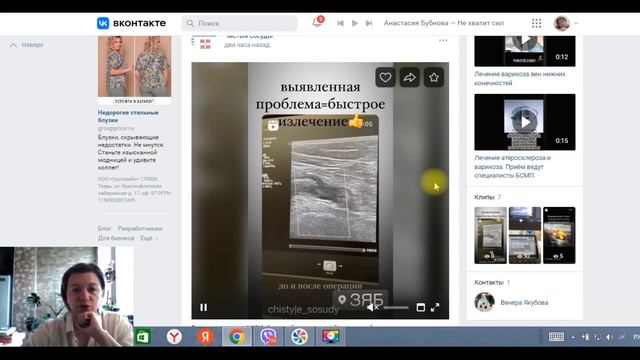Open the notifications bell
Image resolution: width=640 pixels, height=360 pixels.
(317, 22)
